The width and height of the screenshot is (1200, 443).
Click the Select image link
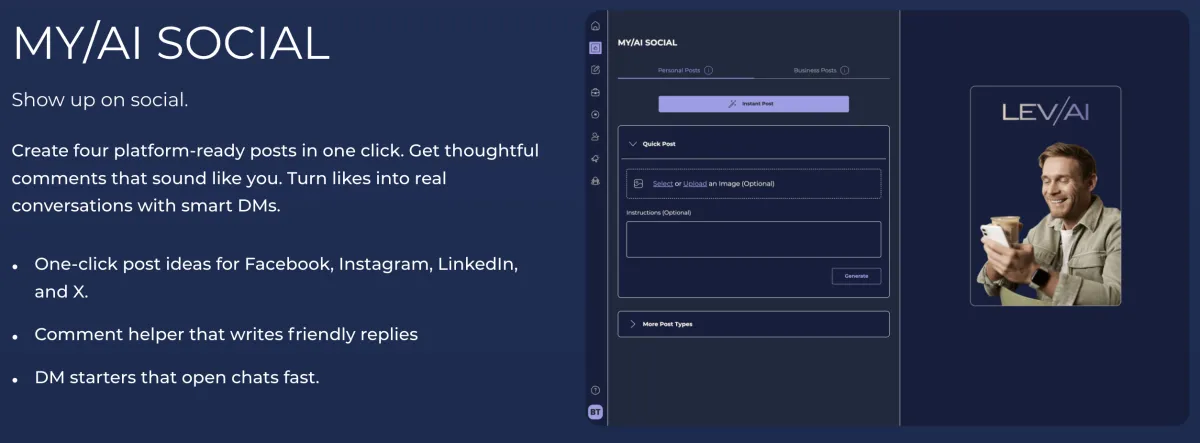tap(663, 184)
